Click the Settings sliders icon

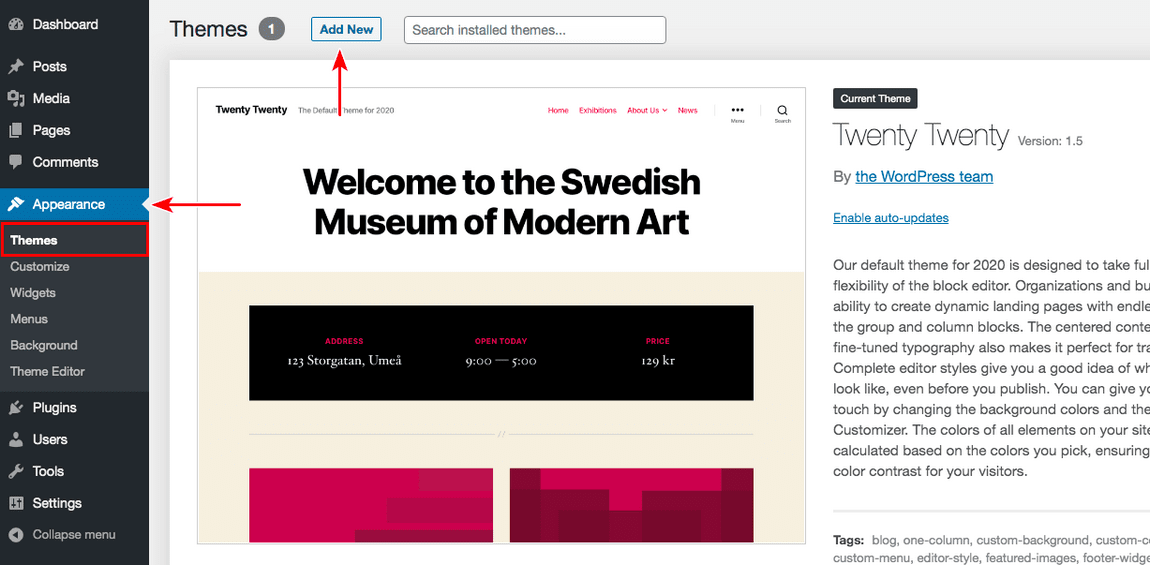pyautogui.click(x=15, y=503)
